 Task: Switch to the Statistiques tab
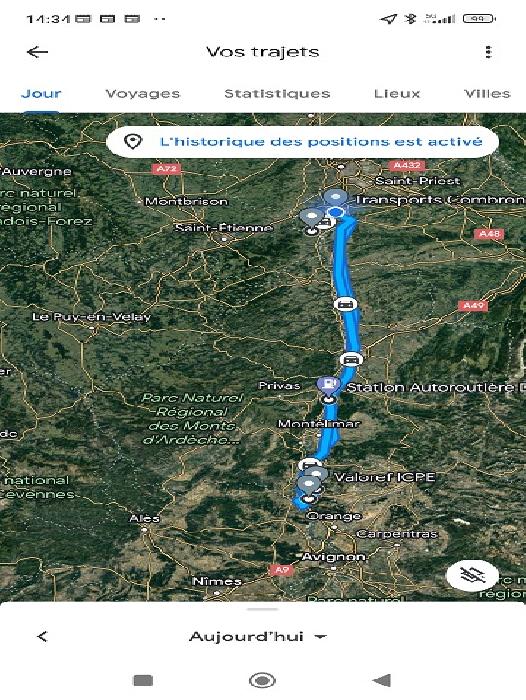(277, 93)
